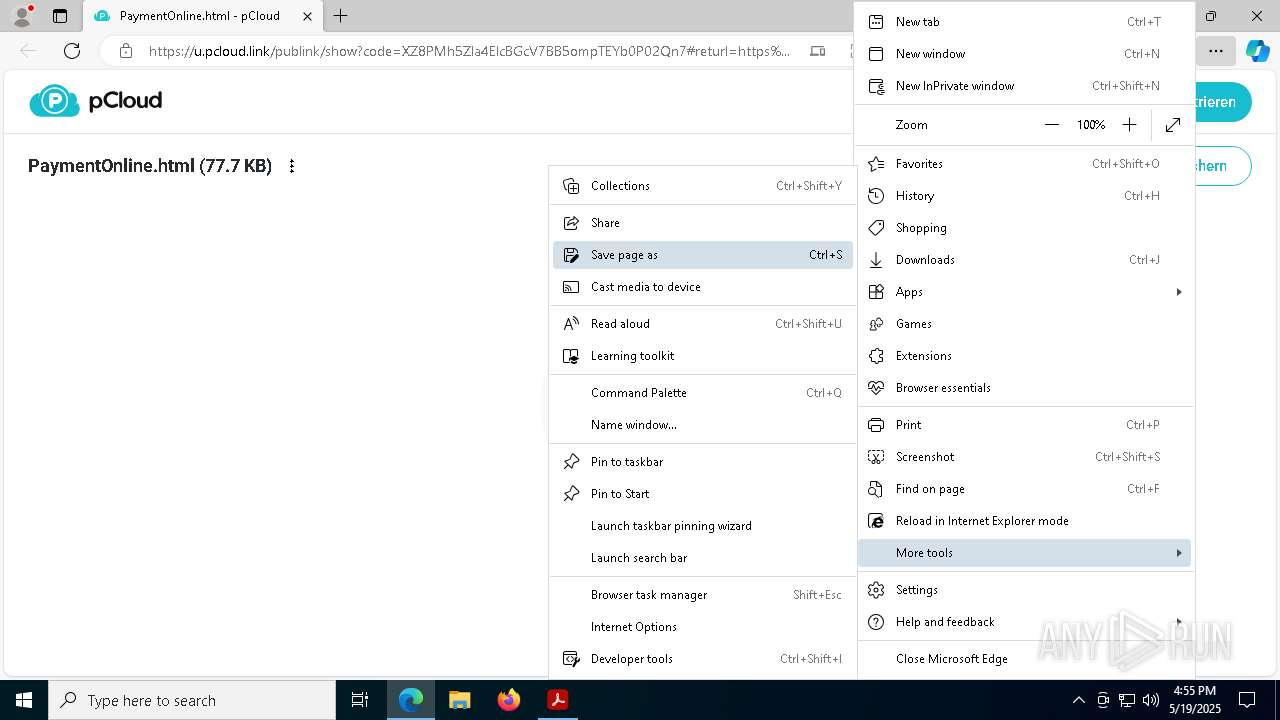Select Launch taskbar pinning wizard

pyautogui.click(x=703, y=526)
